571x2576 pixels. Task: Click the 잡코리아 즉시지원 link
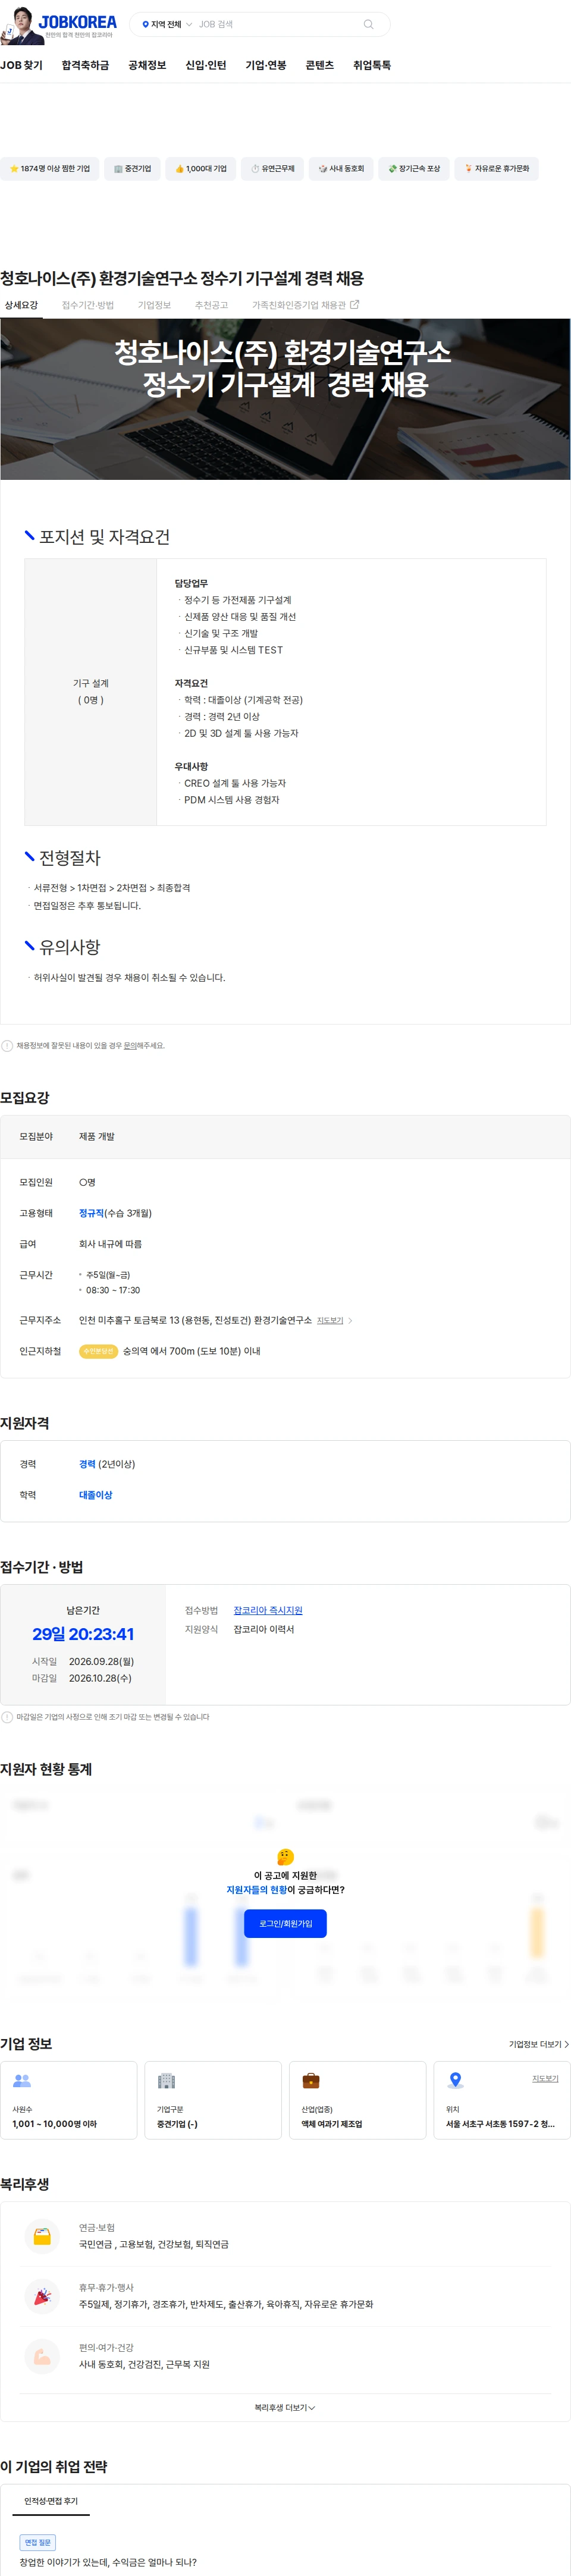[268, 1610]
